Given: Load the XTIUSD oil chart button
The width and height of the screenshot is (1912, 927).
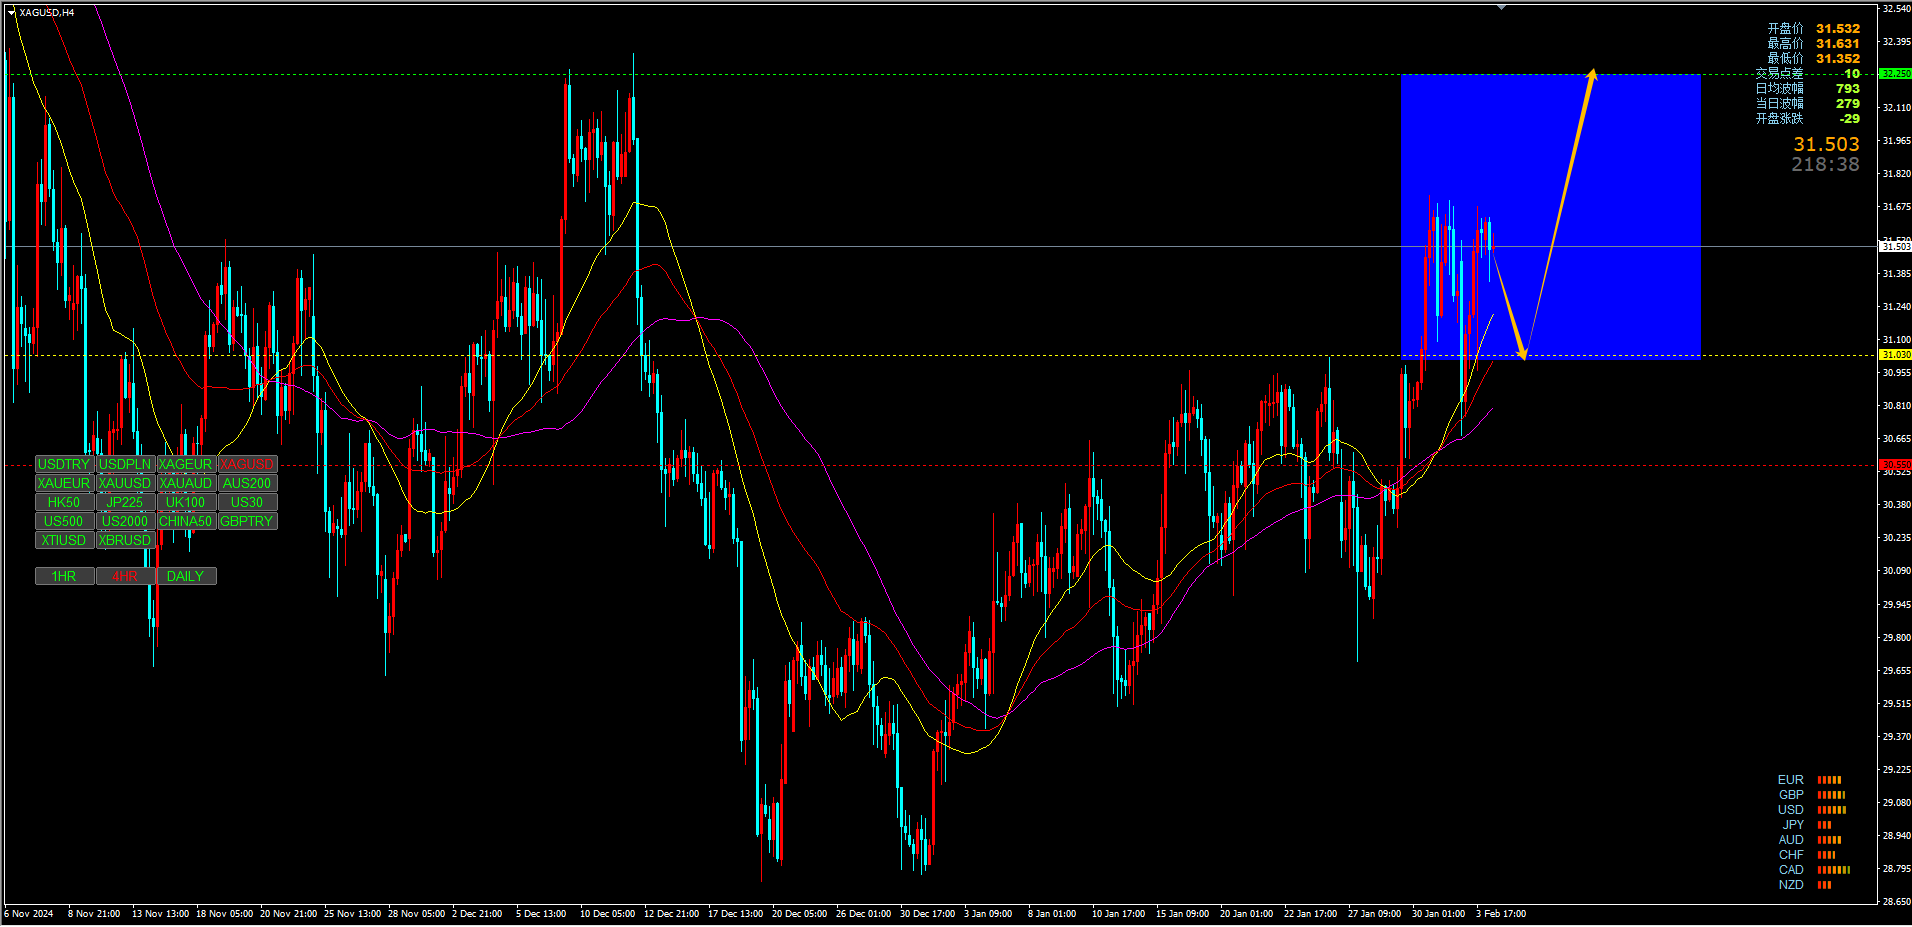Looking at the screenshot, I should (64, 540).
